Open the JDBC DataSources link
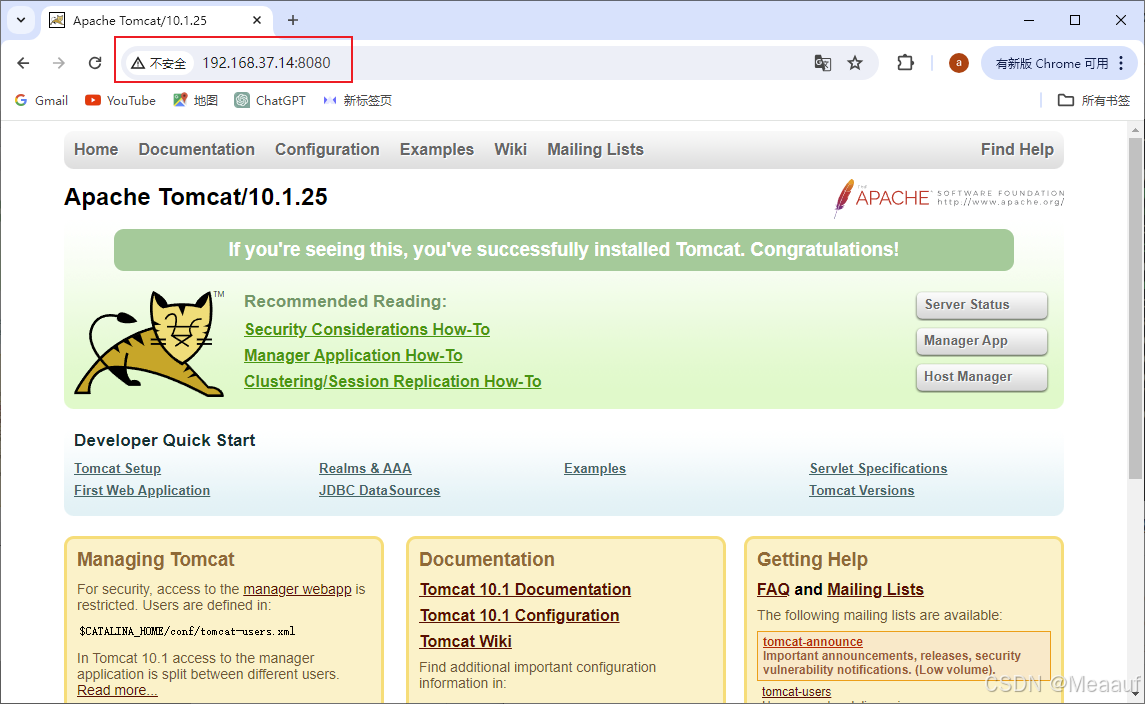Screen dimensions: 1145x704 (x=380, y=491)
